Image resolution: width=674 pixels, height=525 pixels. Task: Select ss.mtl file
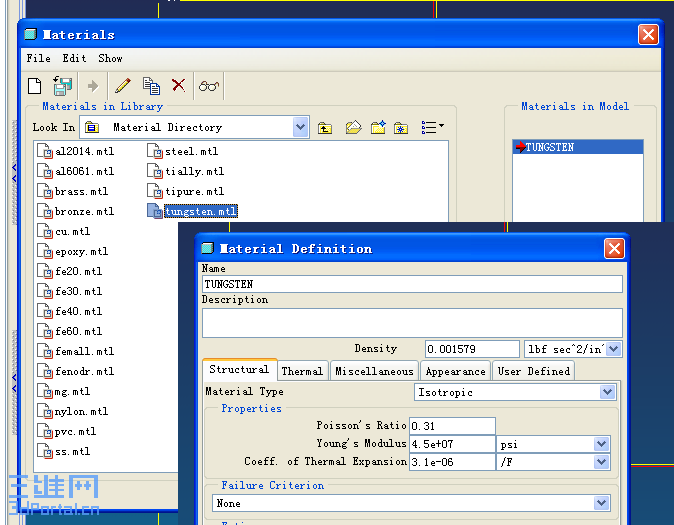click(64, 451)
